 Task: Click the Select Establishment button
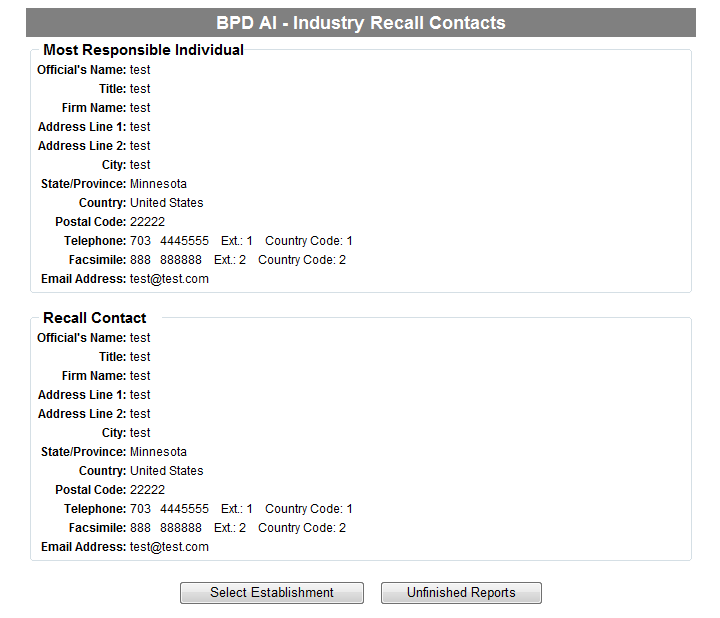coord(271,593)
